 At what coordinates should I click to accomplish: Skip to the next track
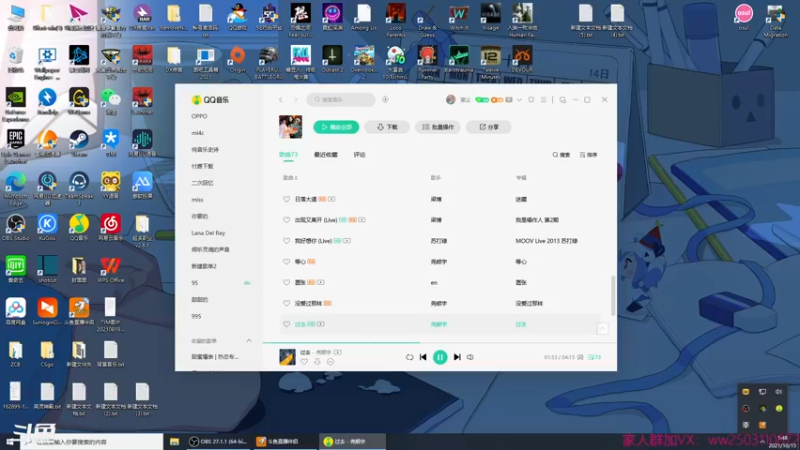(457, 357)
